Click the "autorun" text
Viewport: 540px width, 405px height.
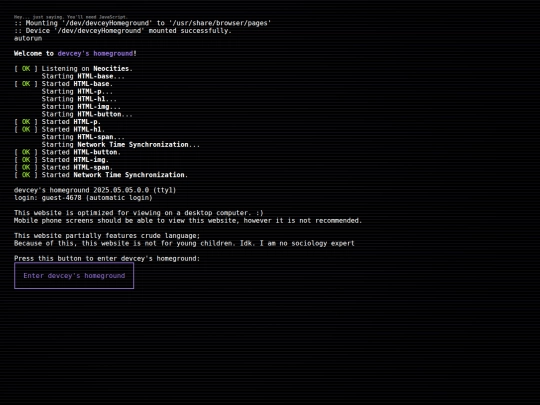[28, 38]
